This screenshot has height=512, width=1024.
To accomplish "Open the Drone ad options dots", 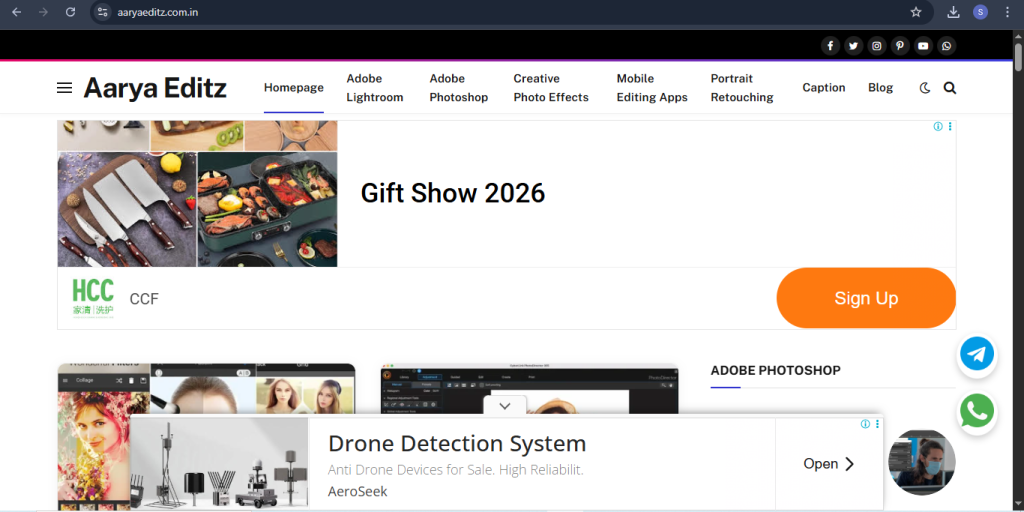I will point(877,424).
